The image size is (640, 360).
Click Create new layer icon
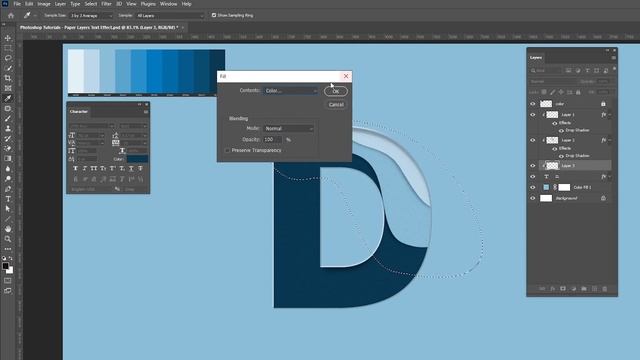[x=594, y=289]
